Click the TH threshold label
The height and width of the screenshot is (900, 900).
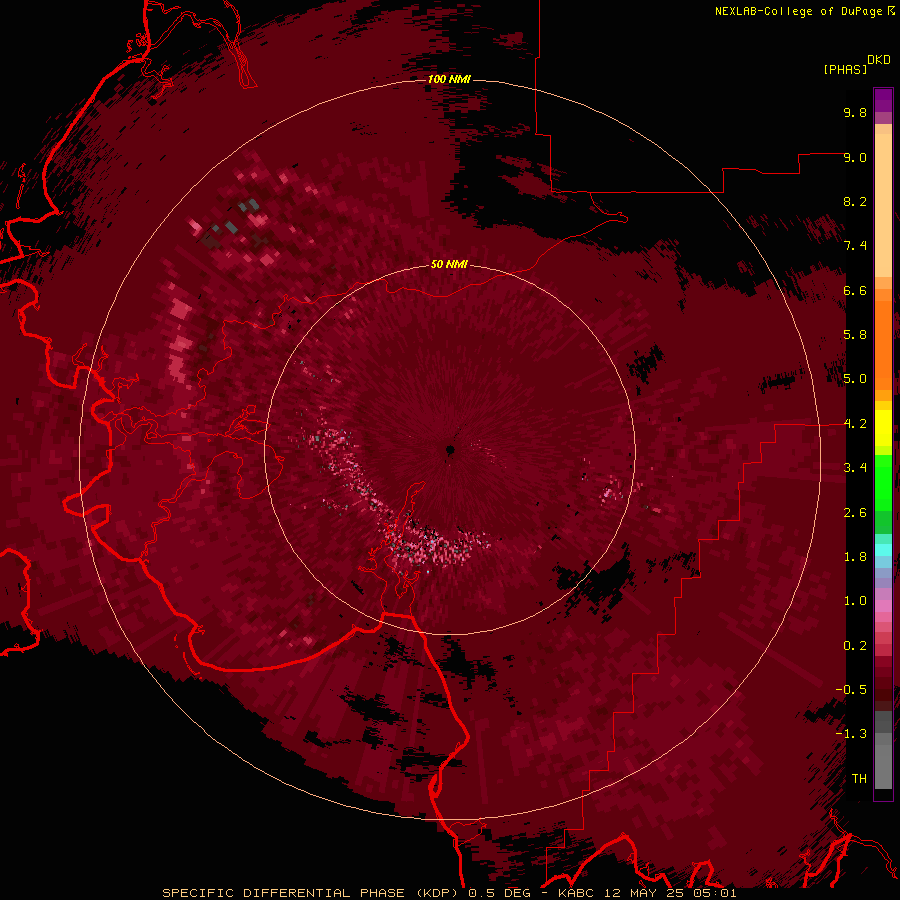859,779
